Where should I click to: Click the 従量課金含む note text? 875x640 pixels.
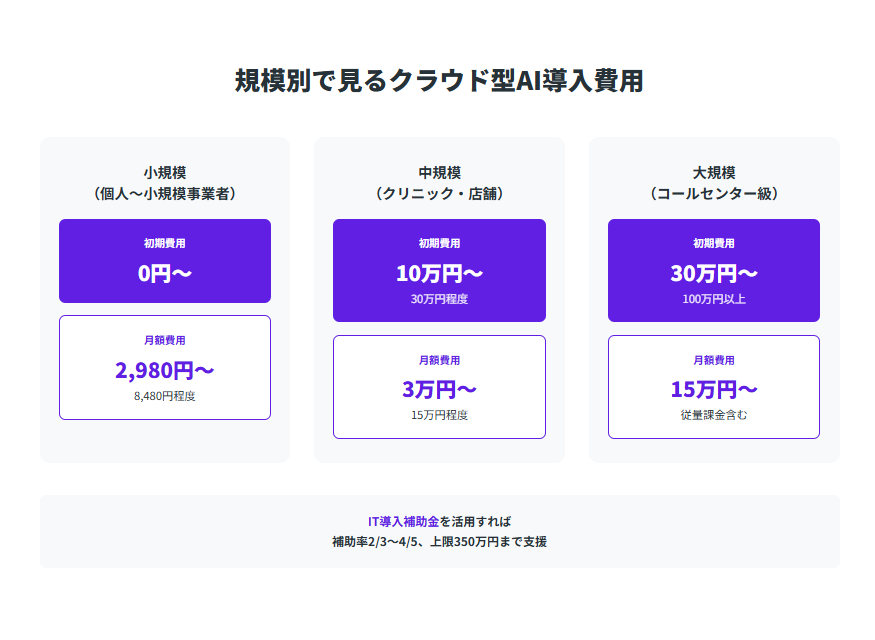click(x=713, y=415)
